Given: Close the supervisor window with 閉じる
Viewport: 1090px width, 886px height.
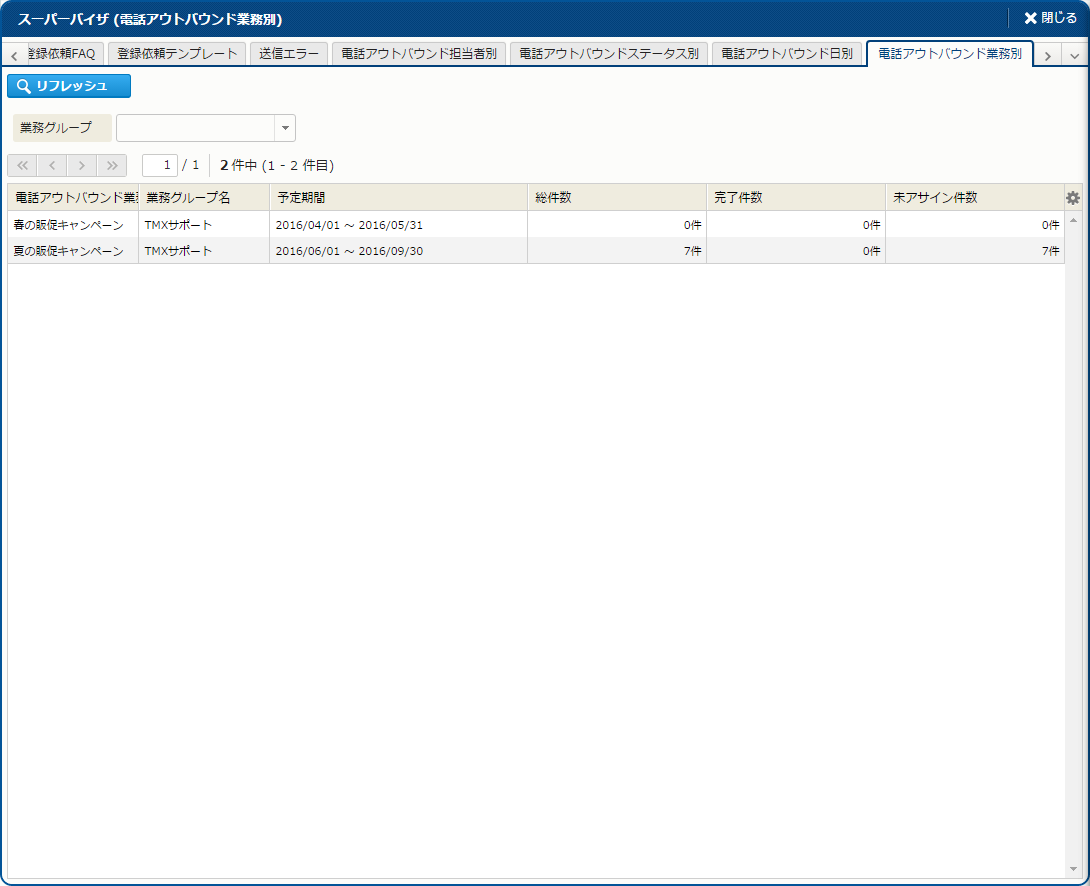Looking at the screenshot, I should [1050, 19].
